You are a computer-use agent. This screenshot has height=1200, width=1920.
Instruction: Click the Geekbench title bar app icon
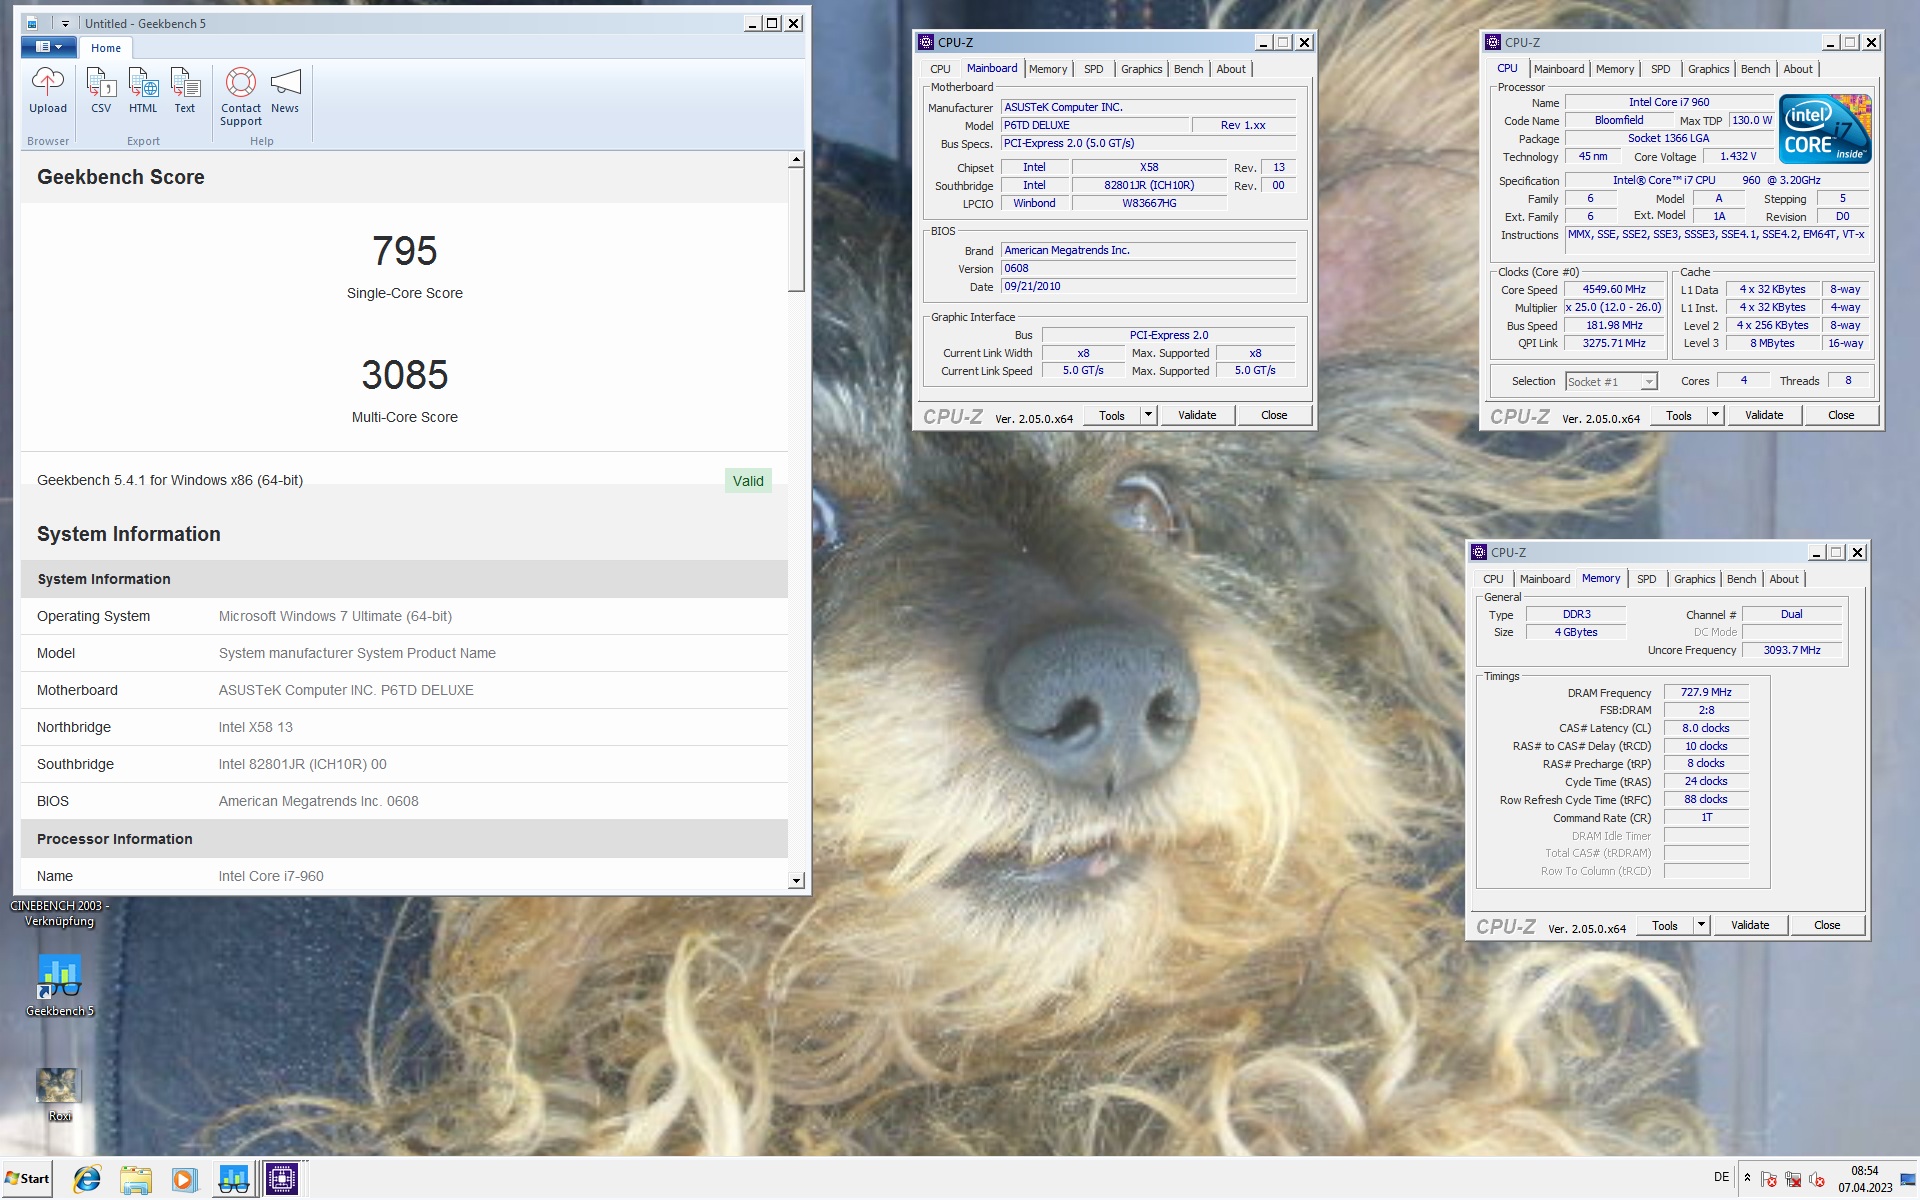pyautogui.click(x=31, y=23)
